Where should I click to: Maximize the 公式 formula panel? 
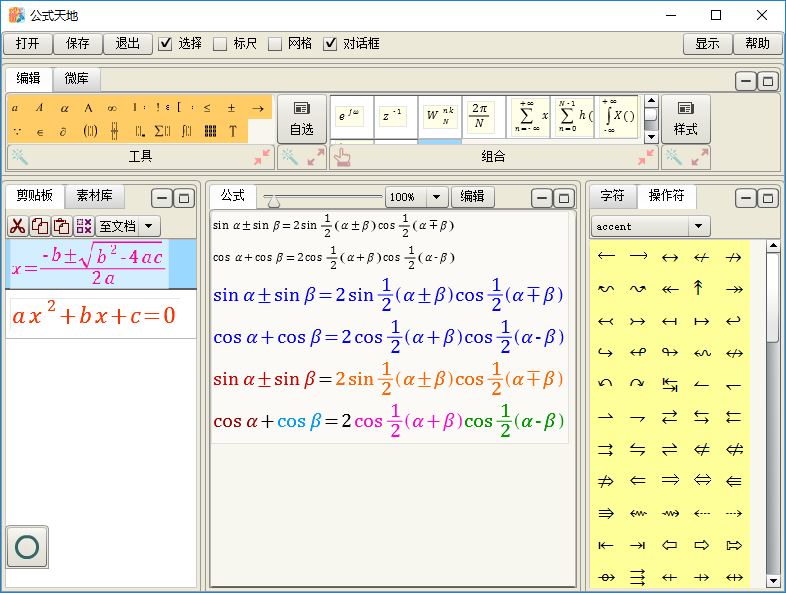tap(564, 199)
